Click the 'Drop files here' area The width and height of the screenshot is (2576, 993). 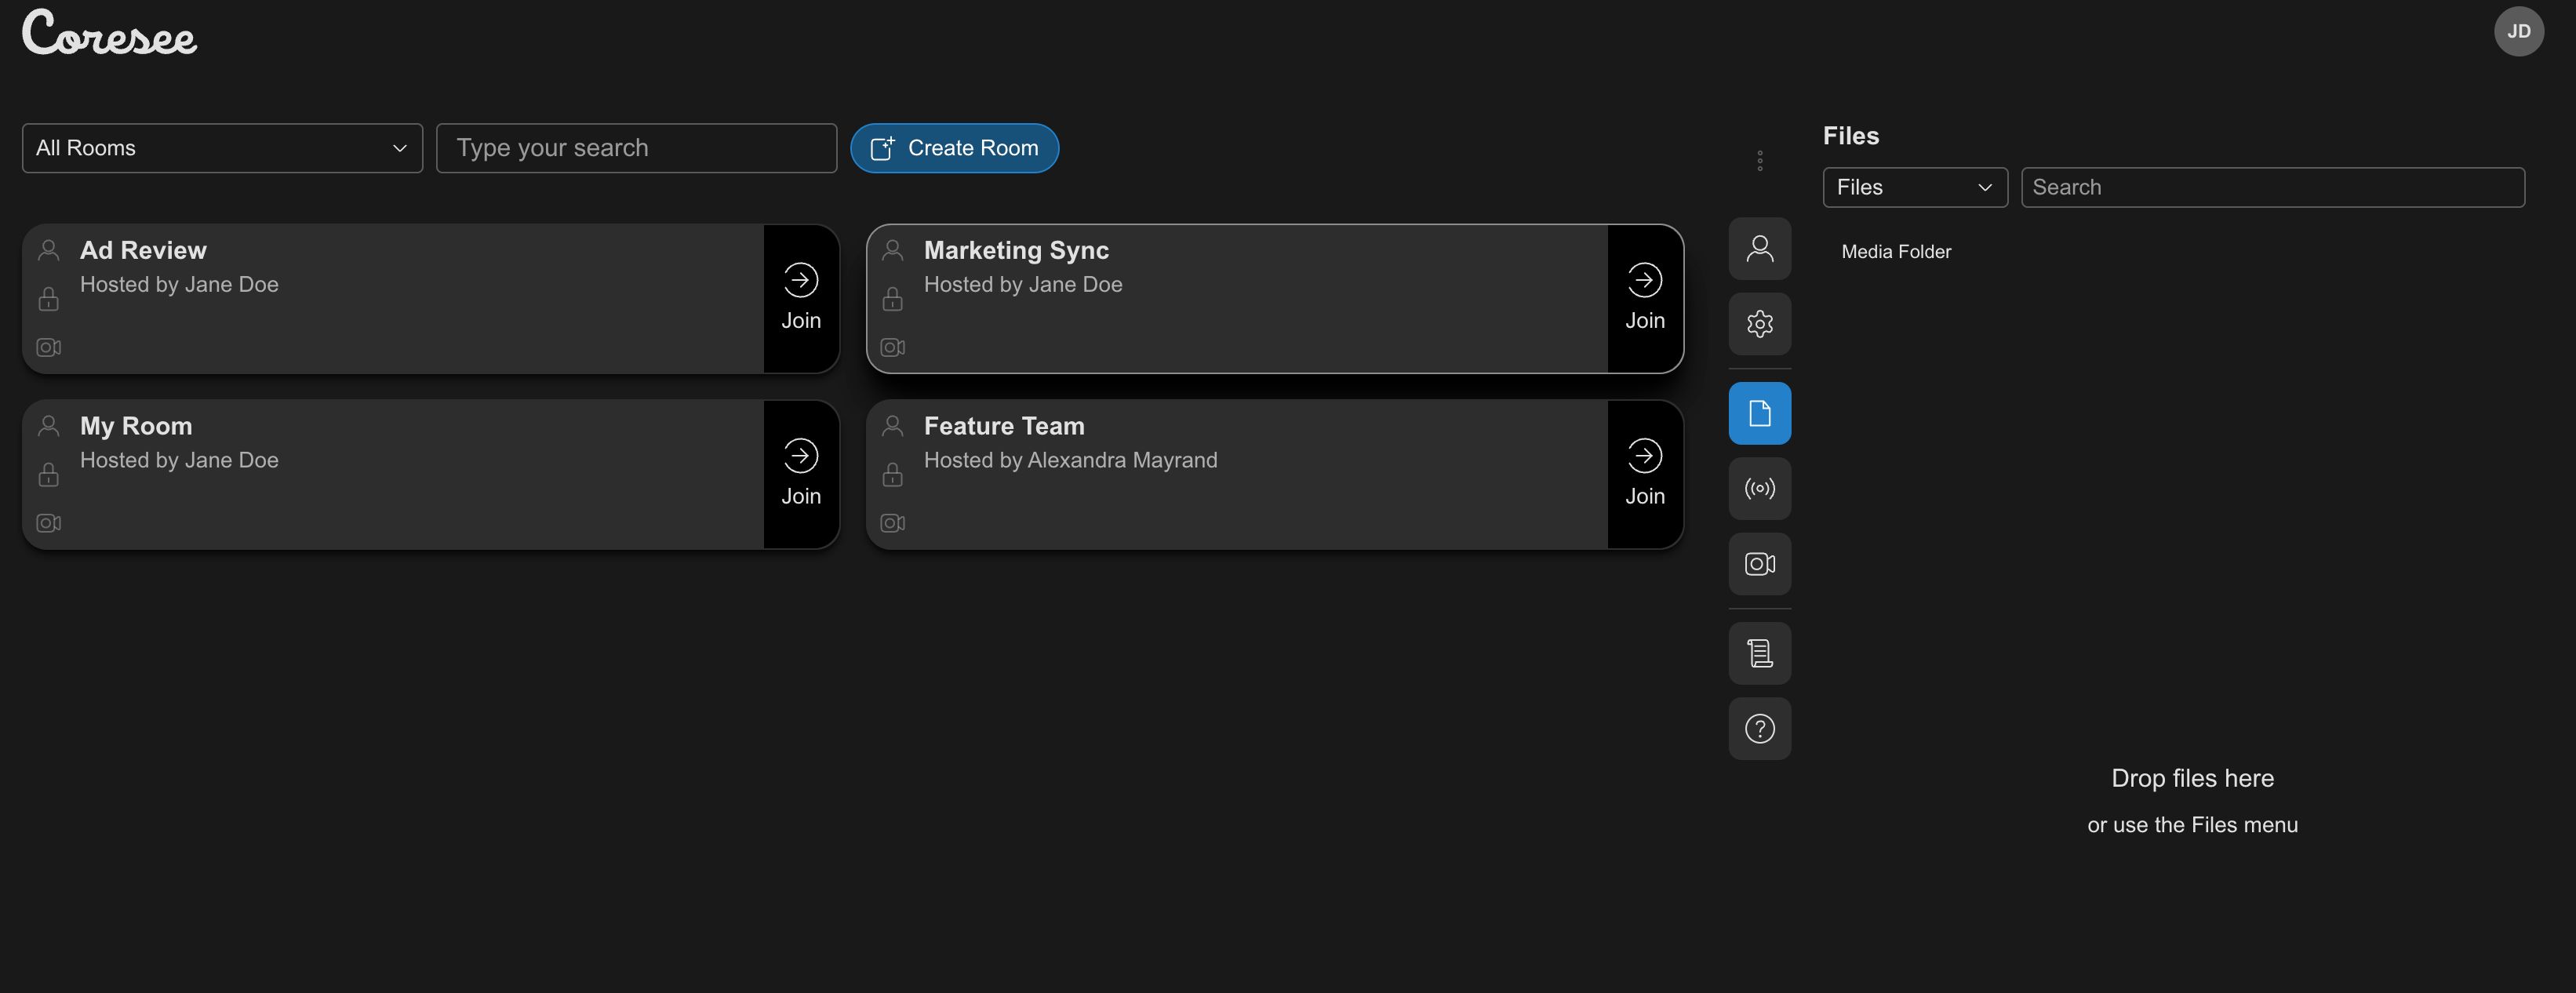click(x=2192, y=778)
